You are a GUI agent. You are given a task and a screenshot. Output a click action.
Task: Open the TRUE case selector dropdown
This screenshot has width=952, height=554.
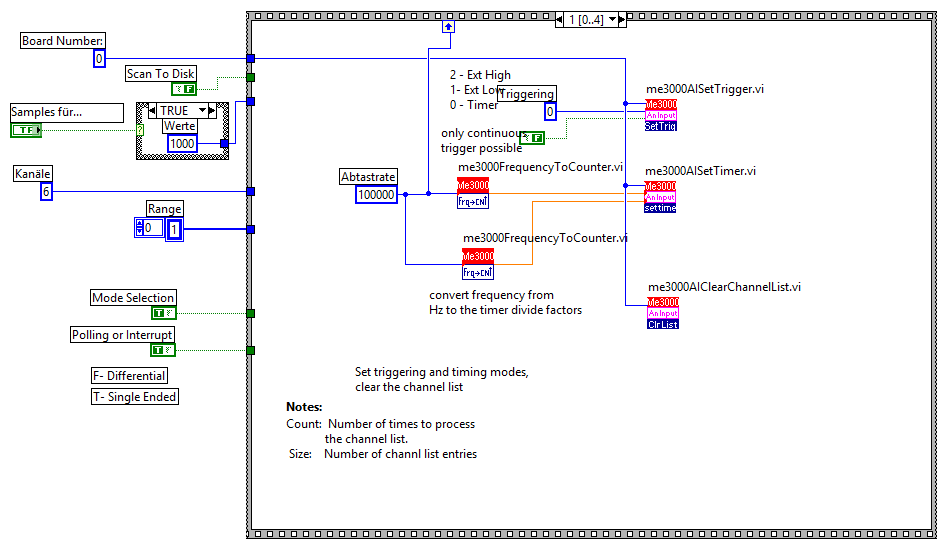click(x=203, y=111)
